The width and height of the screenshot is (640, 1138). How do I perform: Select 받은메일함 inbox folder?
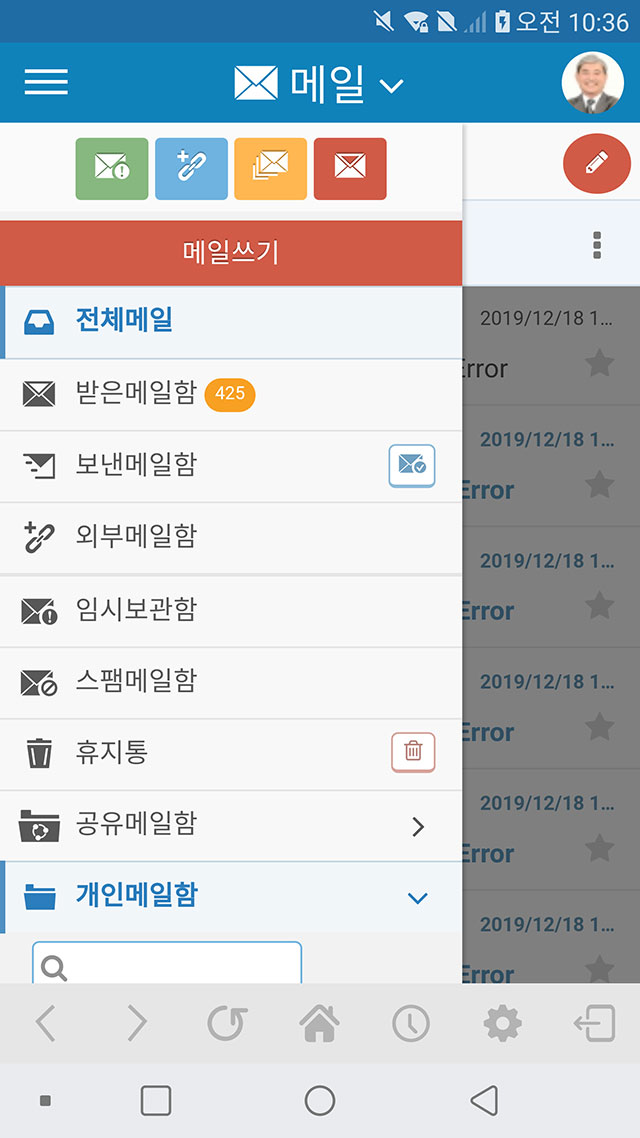(231, 394)
